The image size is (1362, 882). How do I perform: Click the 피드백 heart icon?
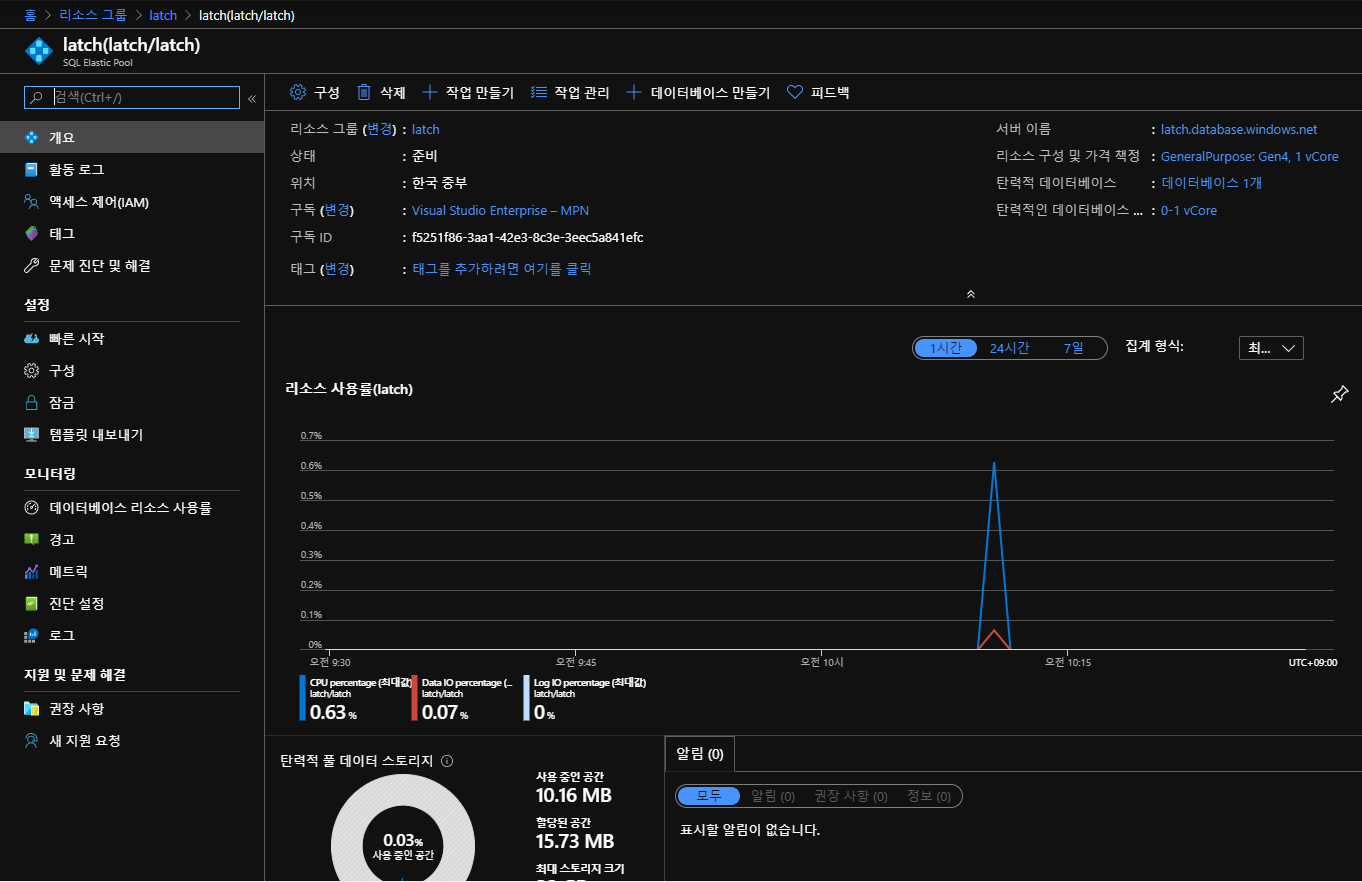click(795, 92)
